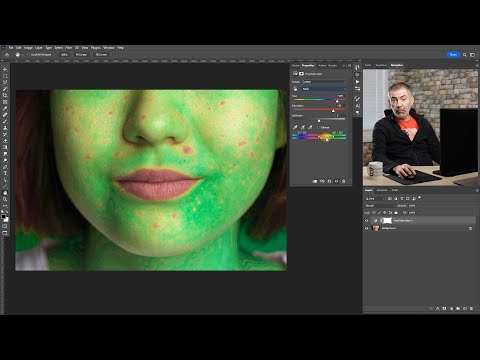The width and height of the screenshot is (480, 360).
Task: Select the Gradient tool
Action: click(5, 147)
